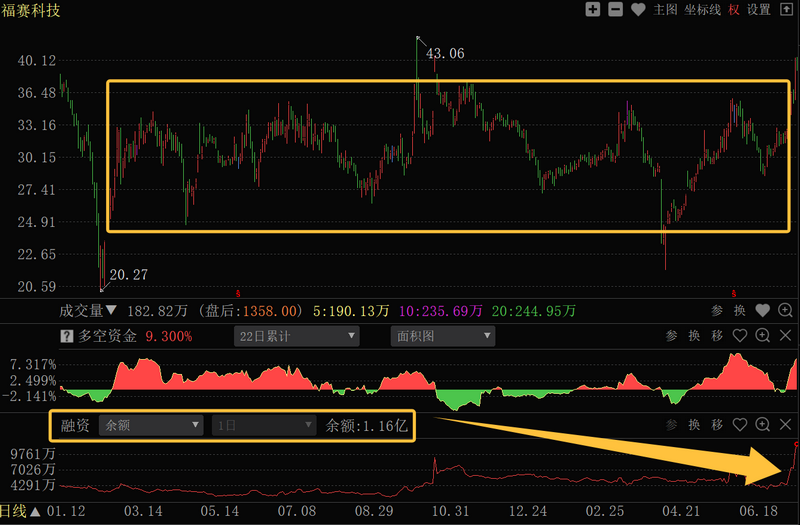Click the zoom-in plus icon at top
This screenshot has height=525, width=800.
[x=593, y=10]
